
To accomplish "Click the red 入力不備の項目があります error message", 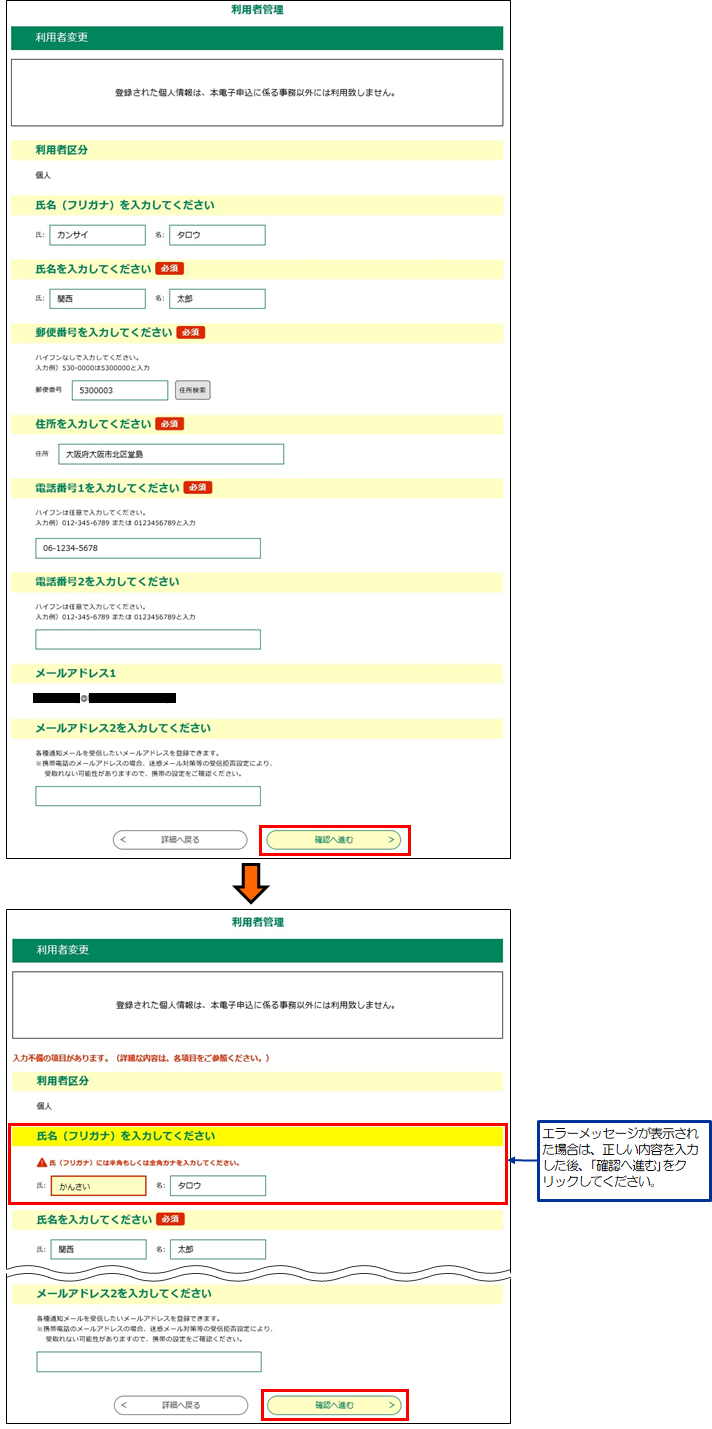I will click(x=141, y=1058).
